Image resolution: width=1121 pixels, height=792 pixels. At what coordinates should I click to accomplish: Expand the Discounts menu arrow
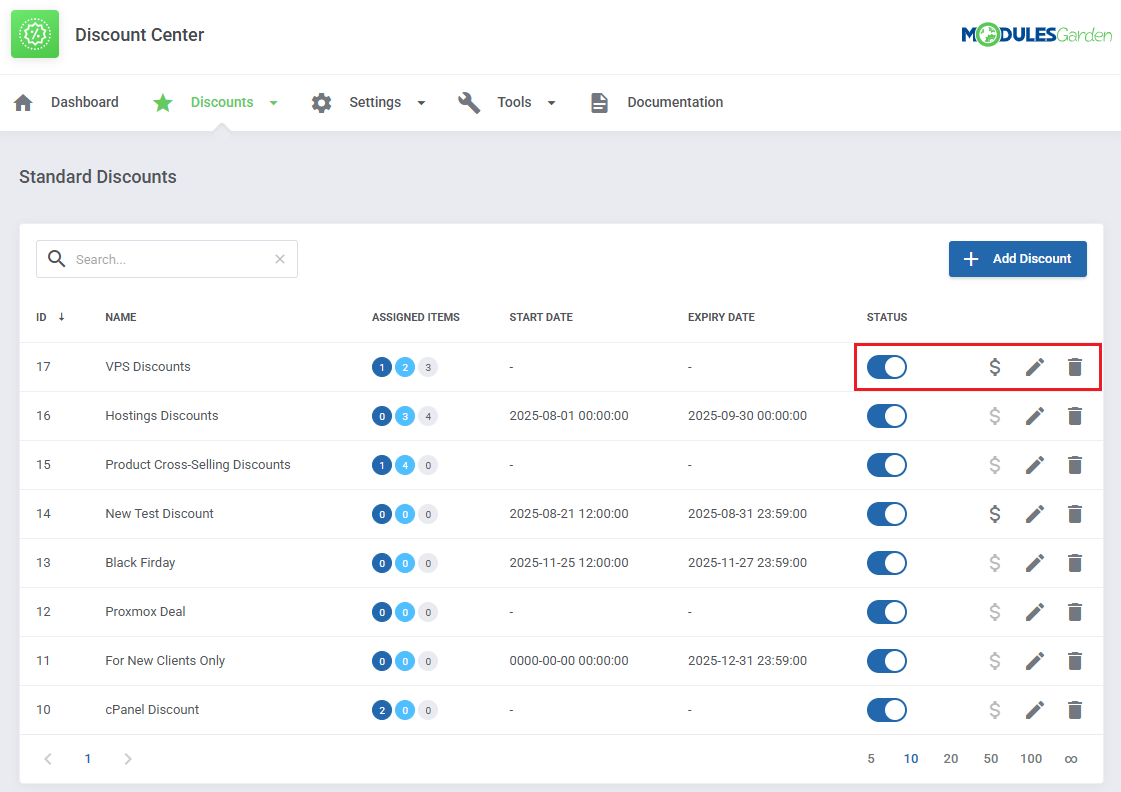coord(274,103)
